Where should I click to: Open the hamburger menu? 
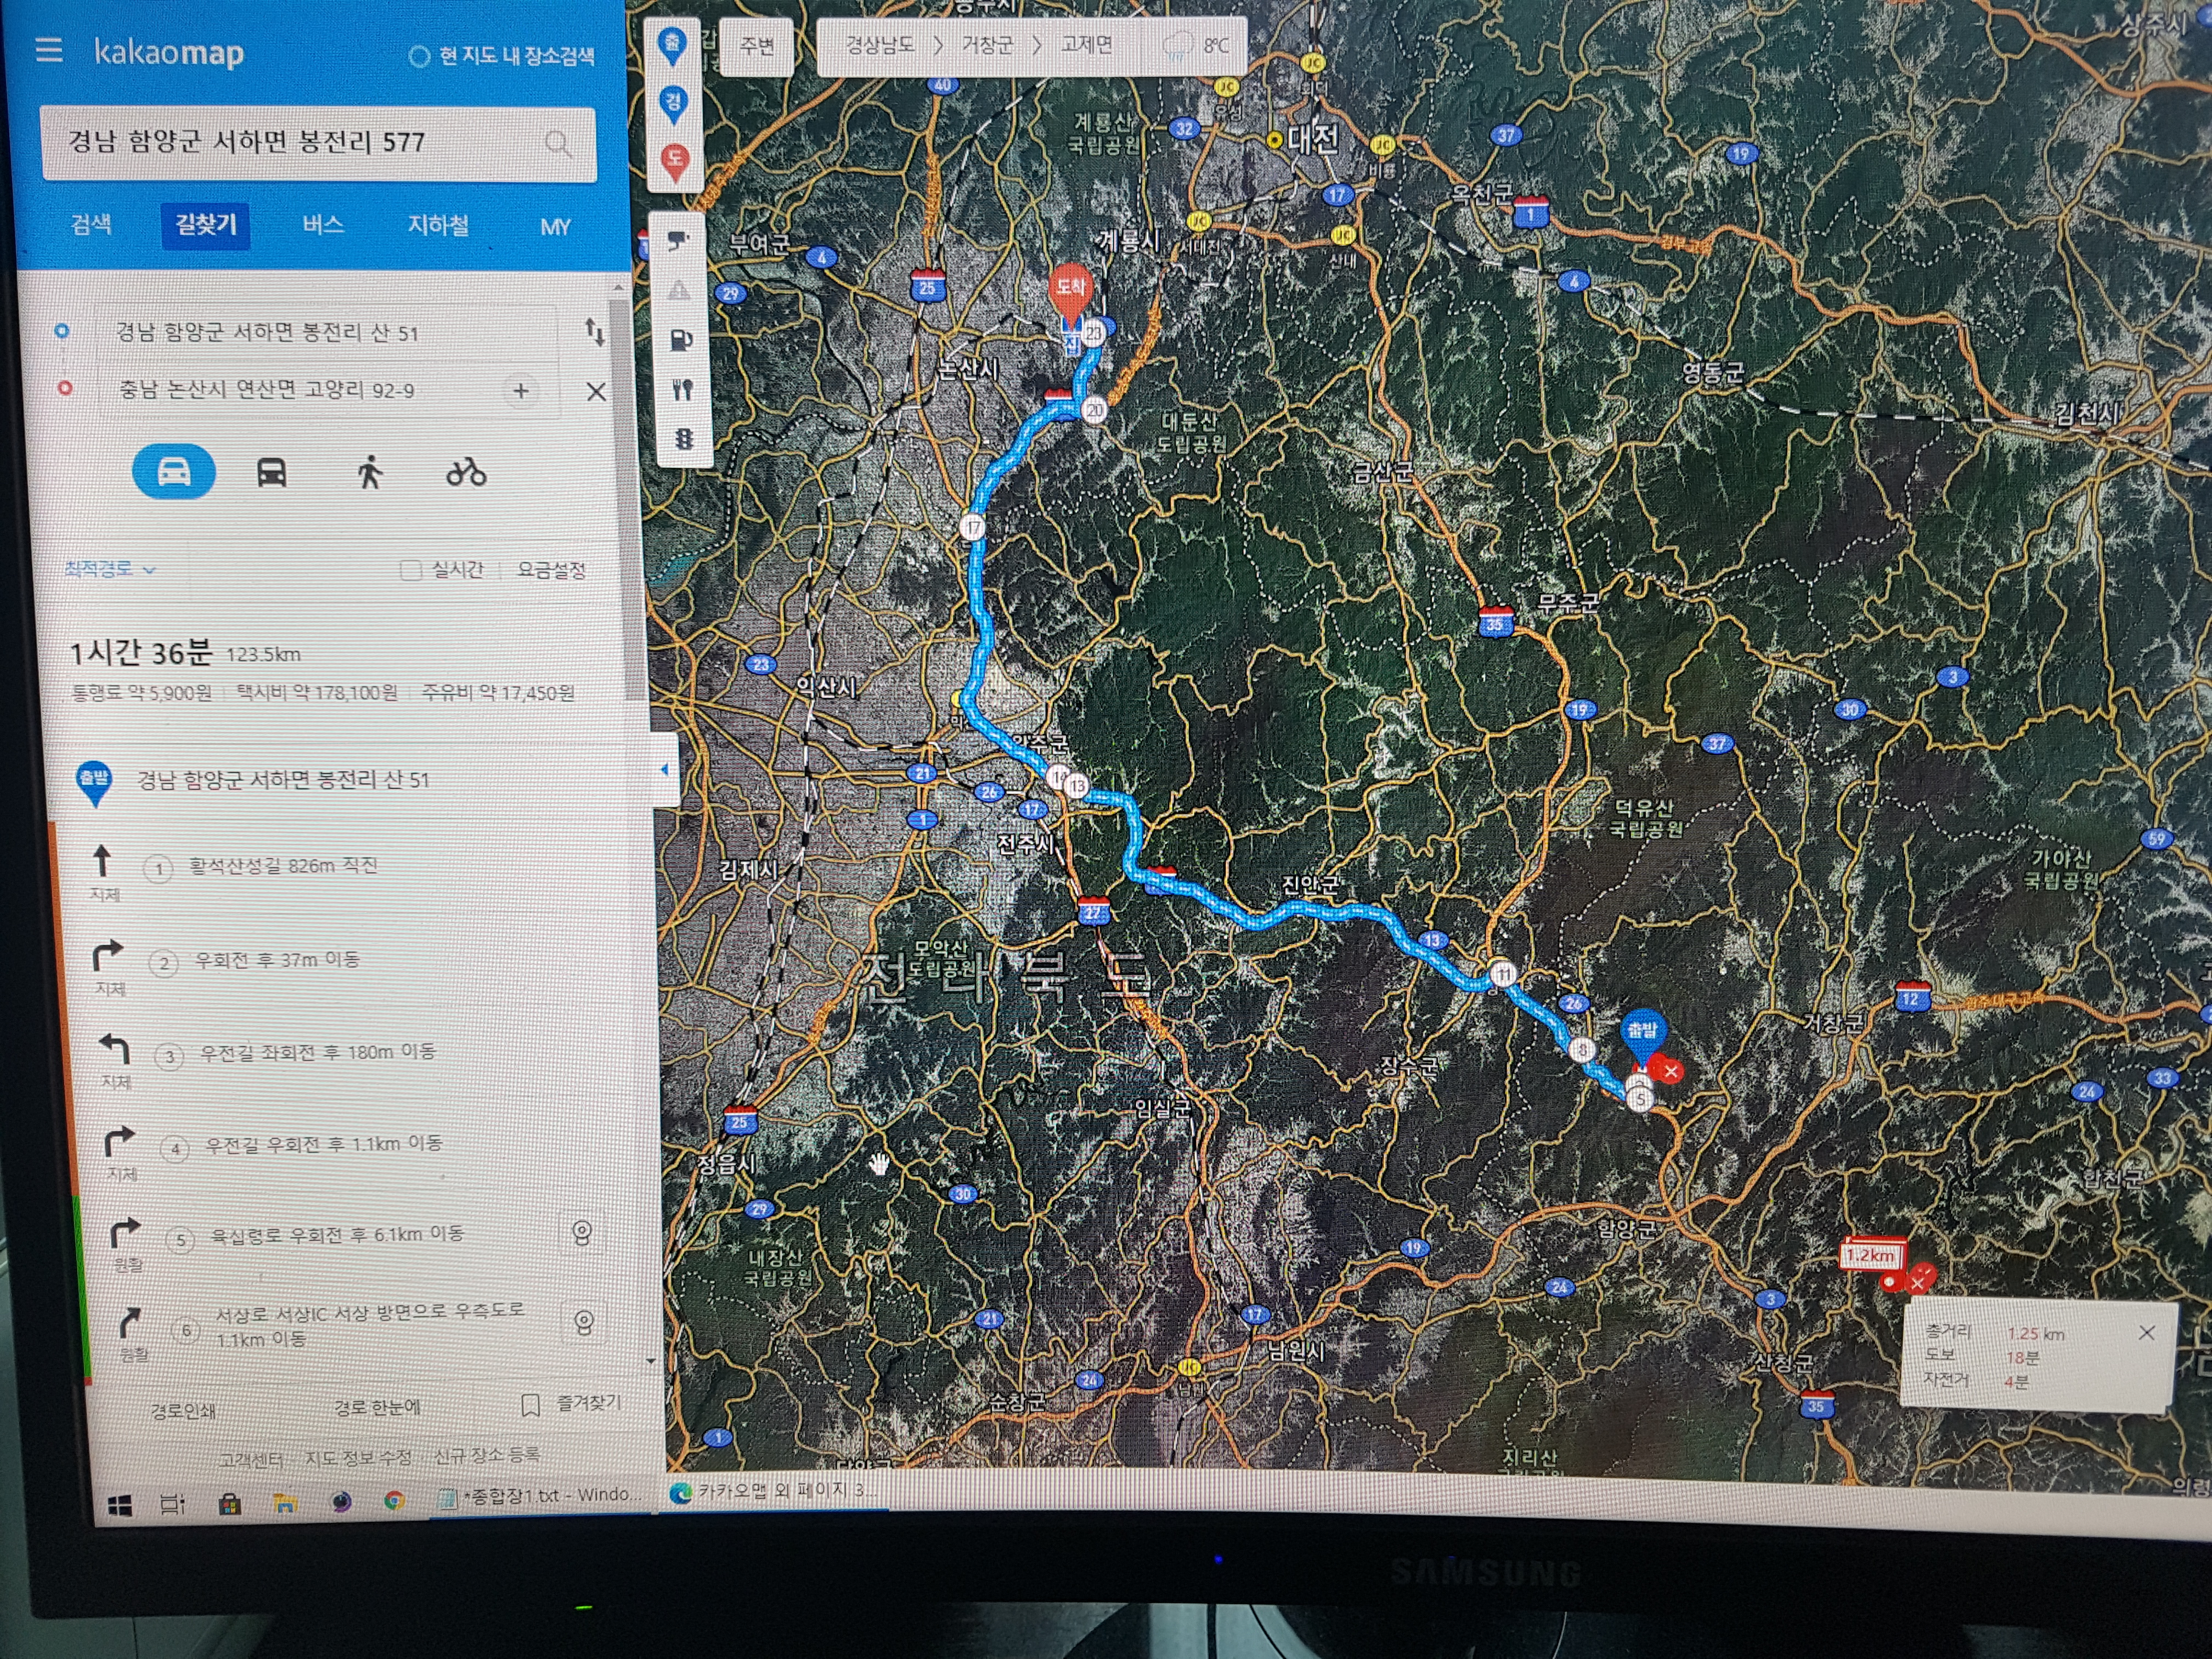(49, 50)
